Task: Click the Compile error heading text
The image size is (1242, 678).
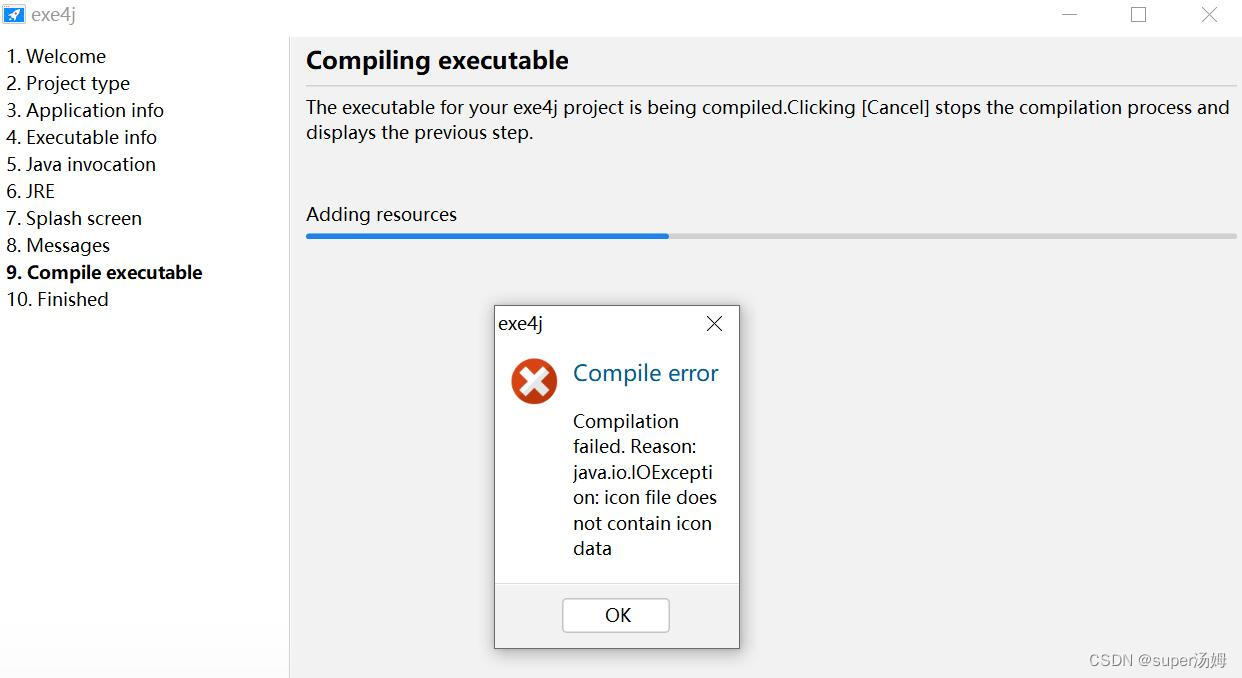Action: 645,372
